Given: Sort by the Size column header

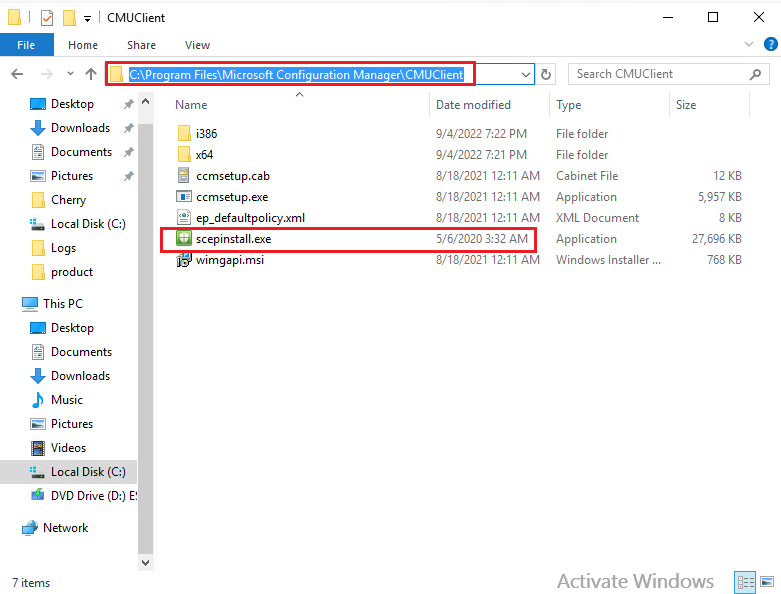Looking at the screenshot, I should point(686,105).
